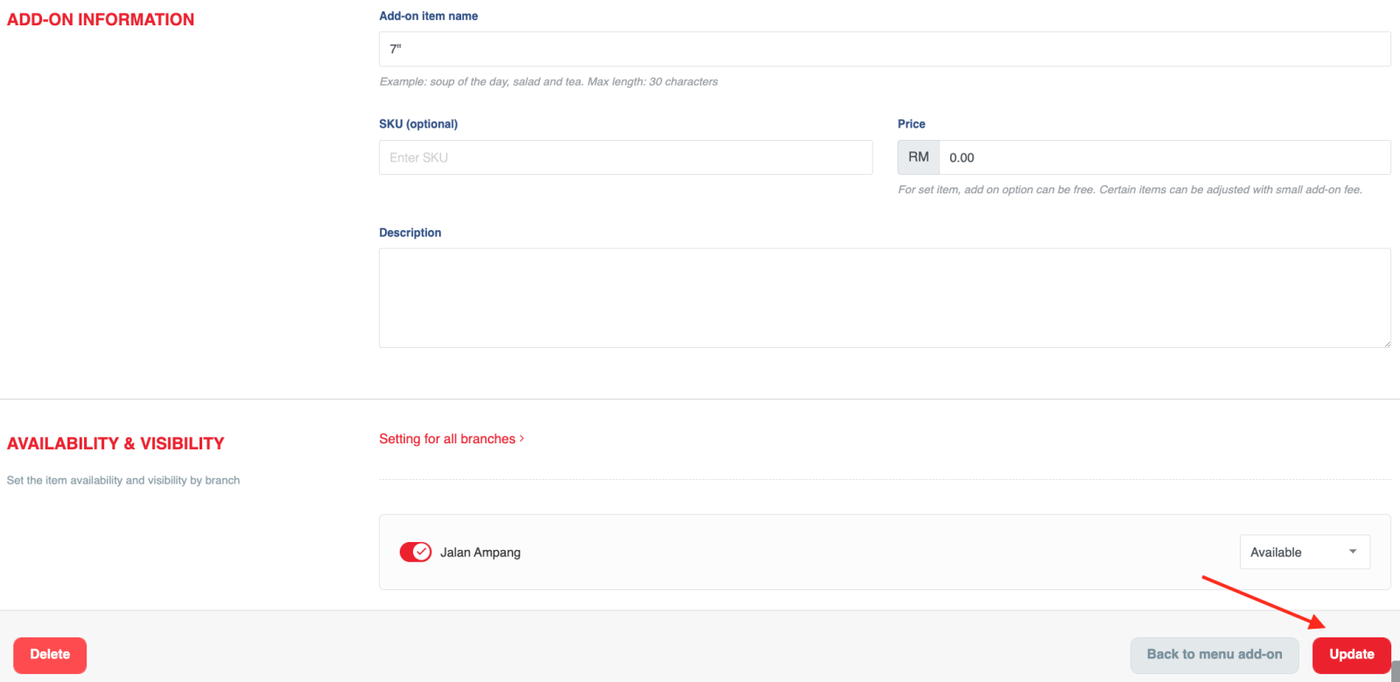
Task: Toggle the Jalan Ampang branch switch
Action: click(x=415, y=552)
